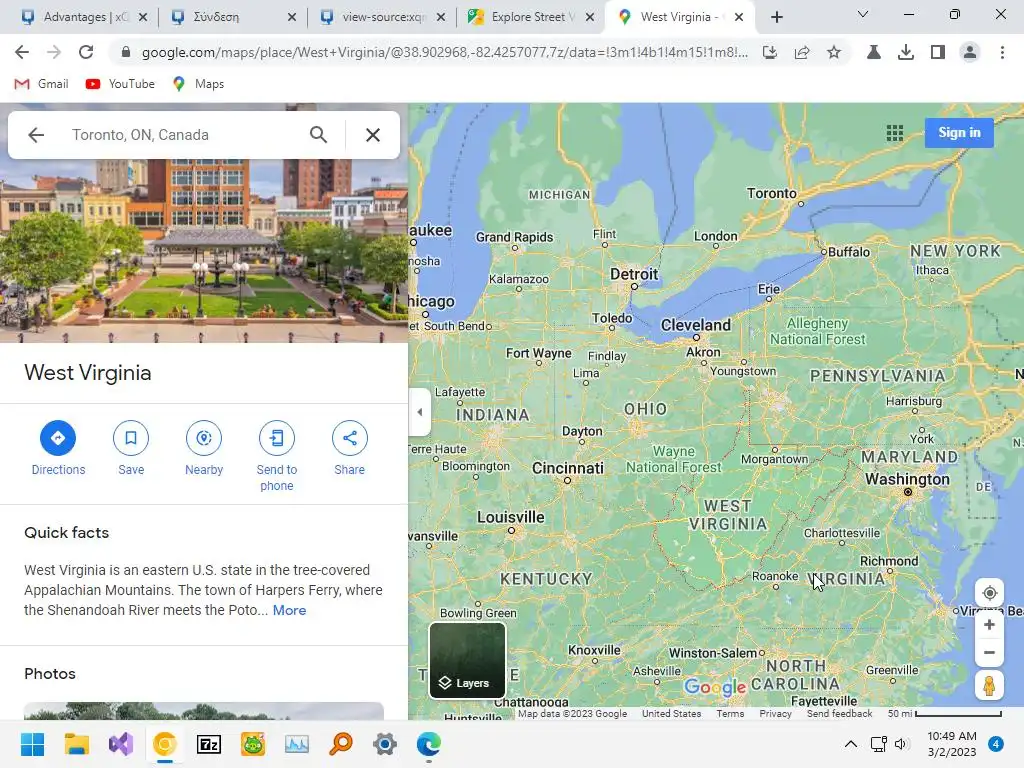Open the browser downloads icon
This screenshot has height=768, width=1024.
pyautogui.click(x=905, y=52)
